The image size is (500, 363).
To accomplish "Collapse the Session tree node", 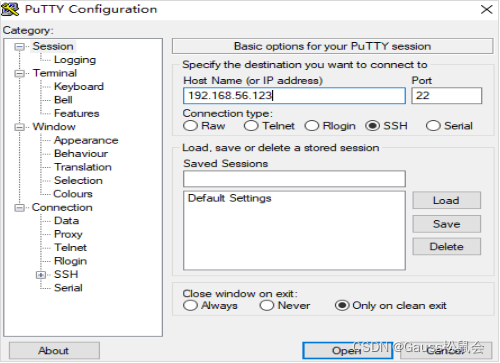I will tap(19, 47).
